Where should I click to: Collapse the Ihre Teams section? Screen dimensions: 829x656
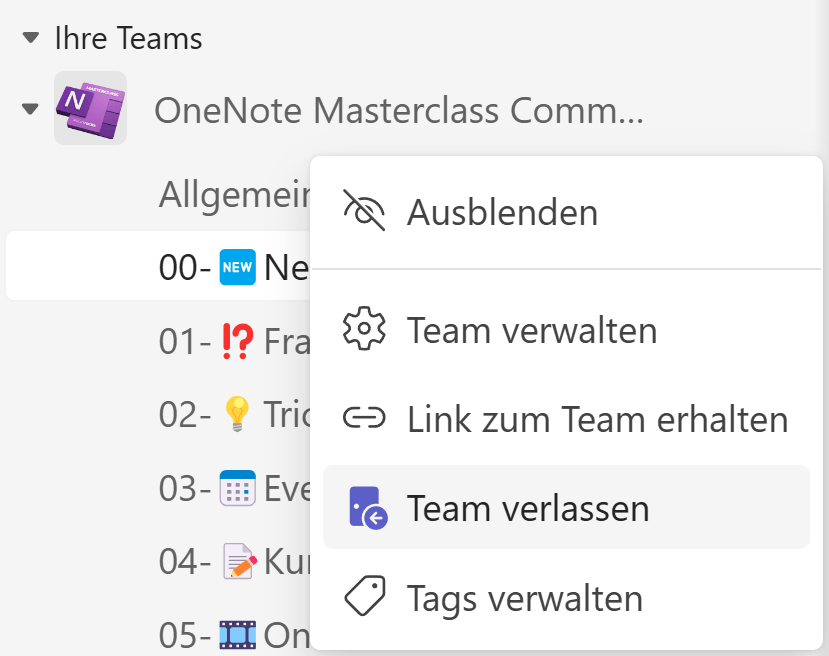pyautogui.click(x=31, y=38)
